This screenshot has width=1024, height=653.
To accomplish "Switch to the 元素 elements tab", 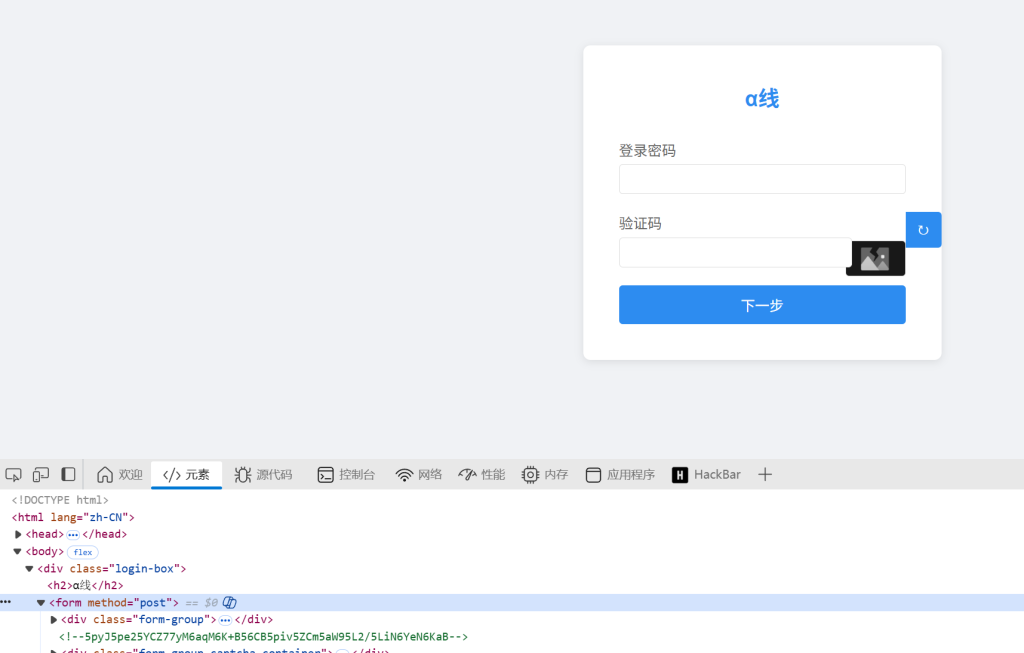I will pos(186,475).
